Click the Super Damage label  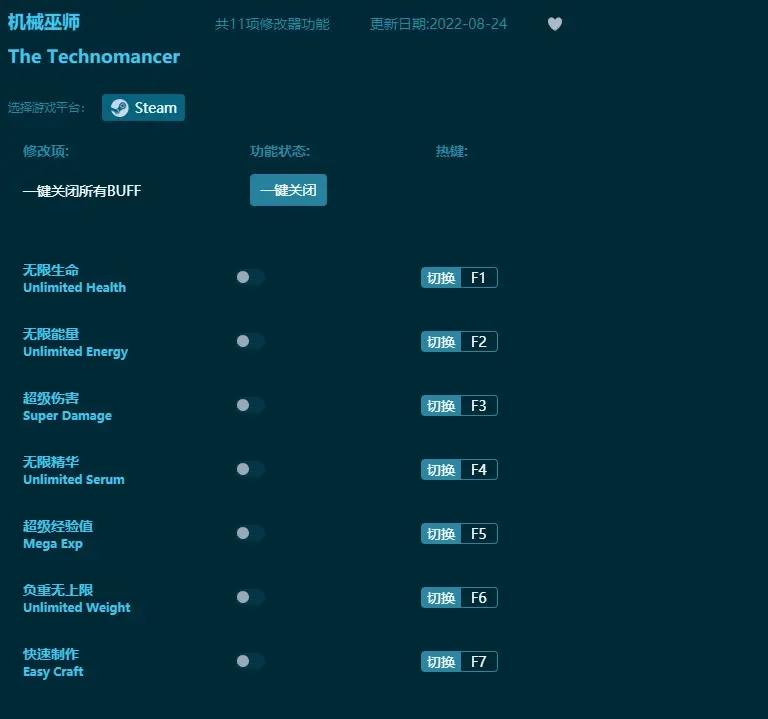[68, 416]
